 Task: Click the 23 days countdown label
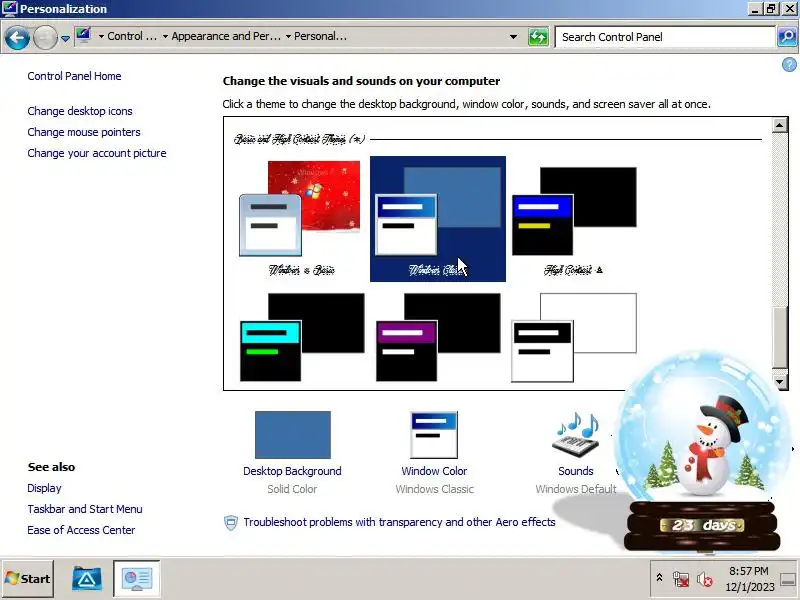(703, 525)
